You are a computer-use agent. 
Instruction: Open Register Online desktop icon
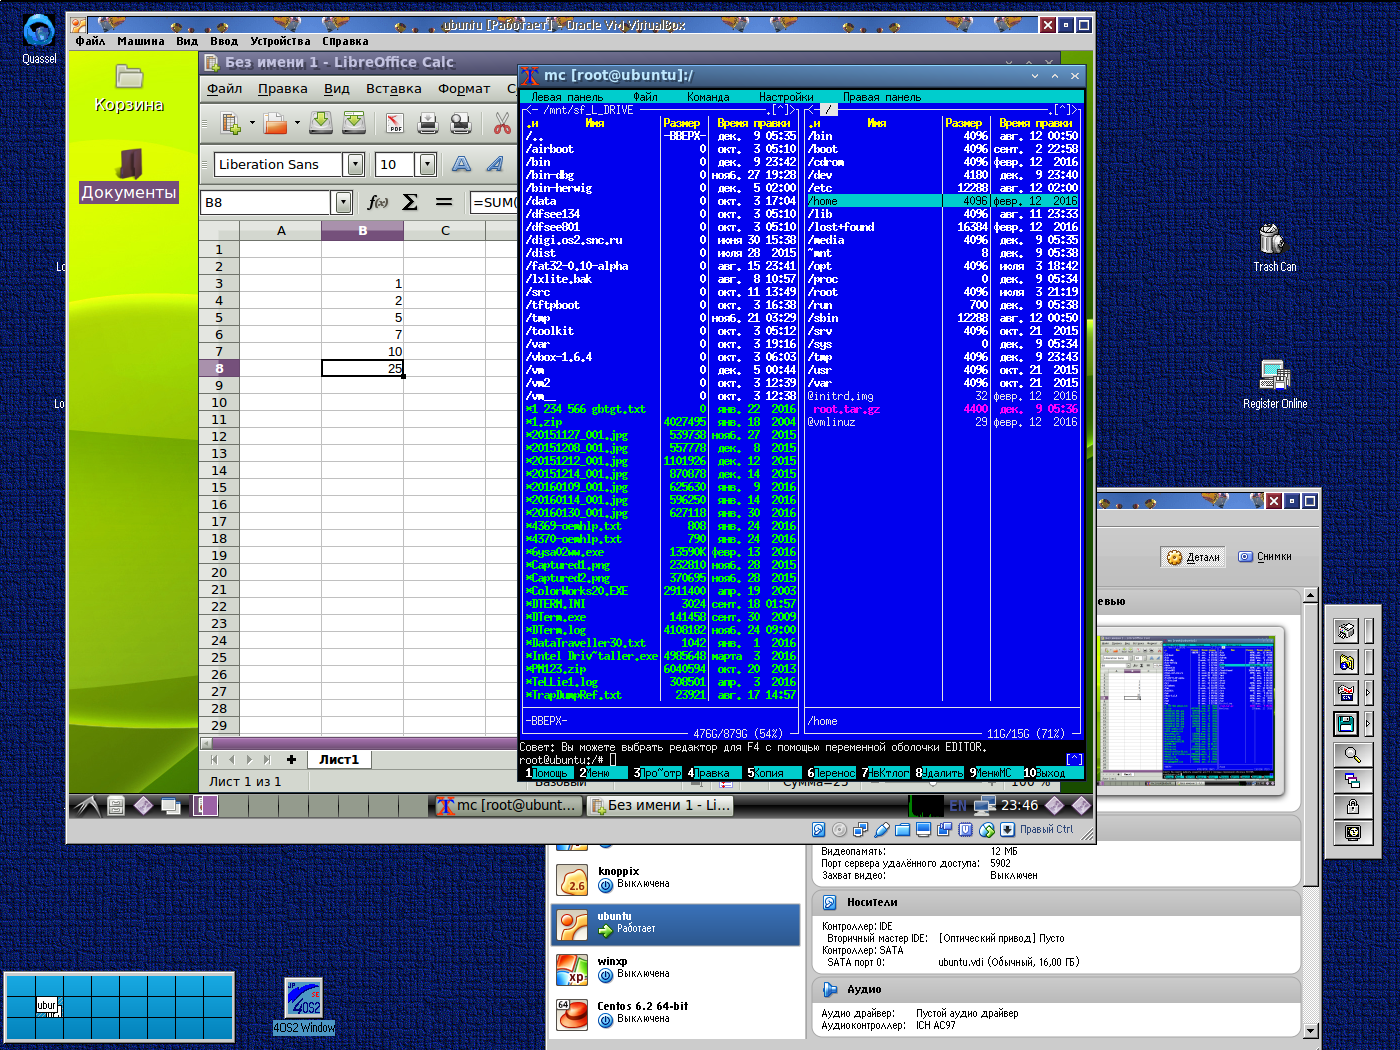click(x=1275, y=384)
